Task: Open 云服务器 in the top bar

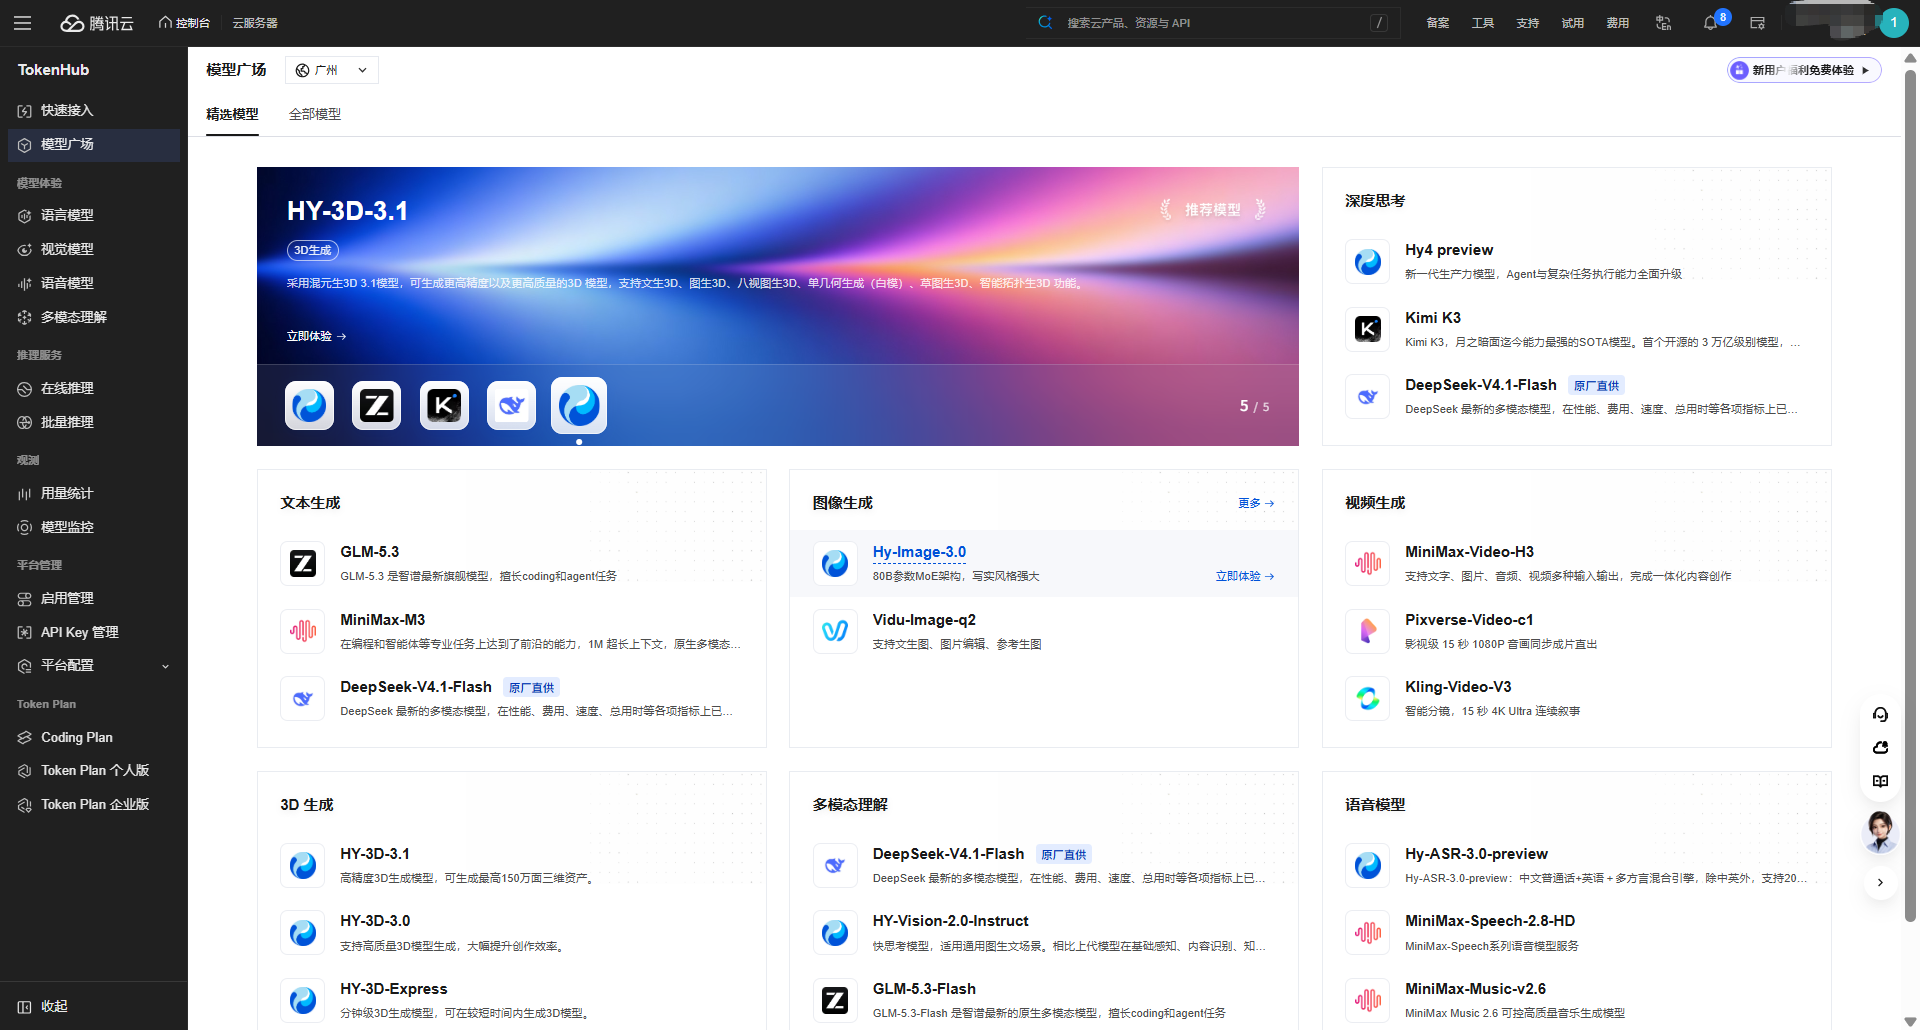Action: [255, 23]
